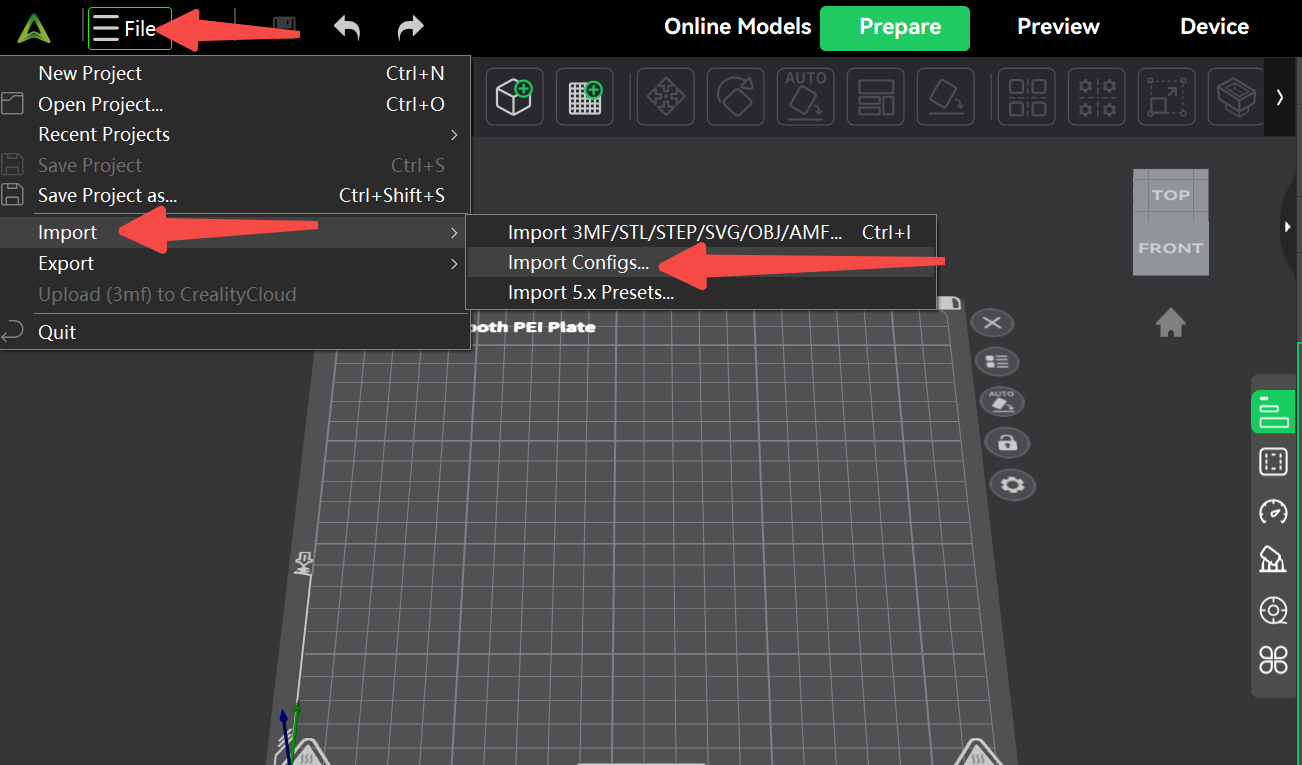The height and width of the screenshot is (765, 1302).
Task: Reset camera with the home icon
Action: 1170,322
